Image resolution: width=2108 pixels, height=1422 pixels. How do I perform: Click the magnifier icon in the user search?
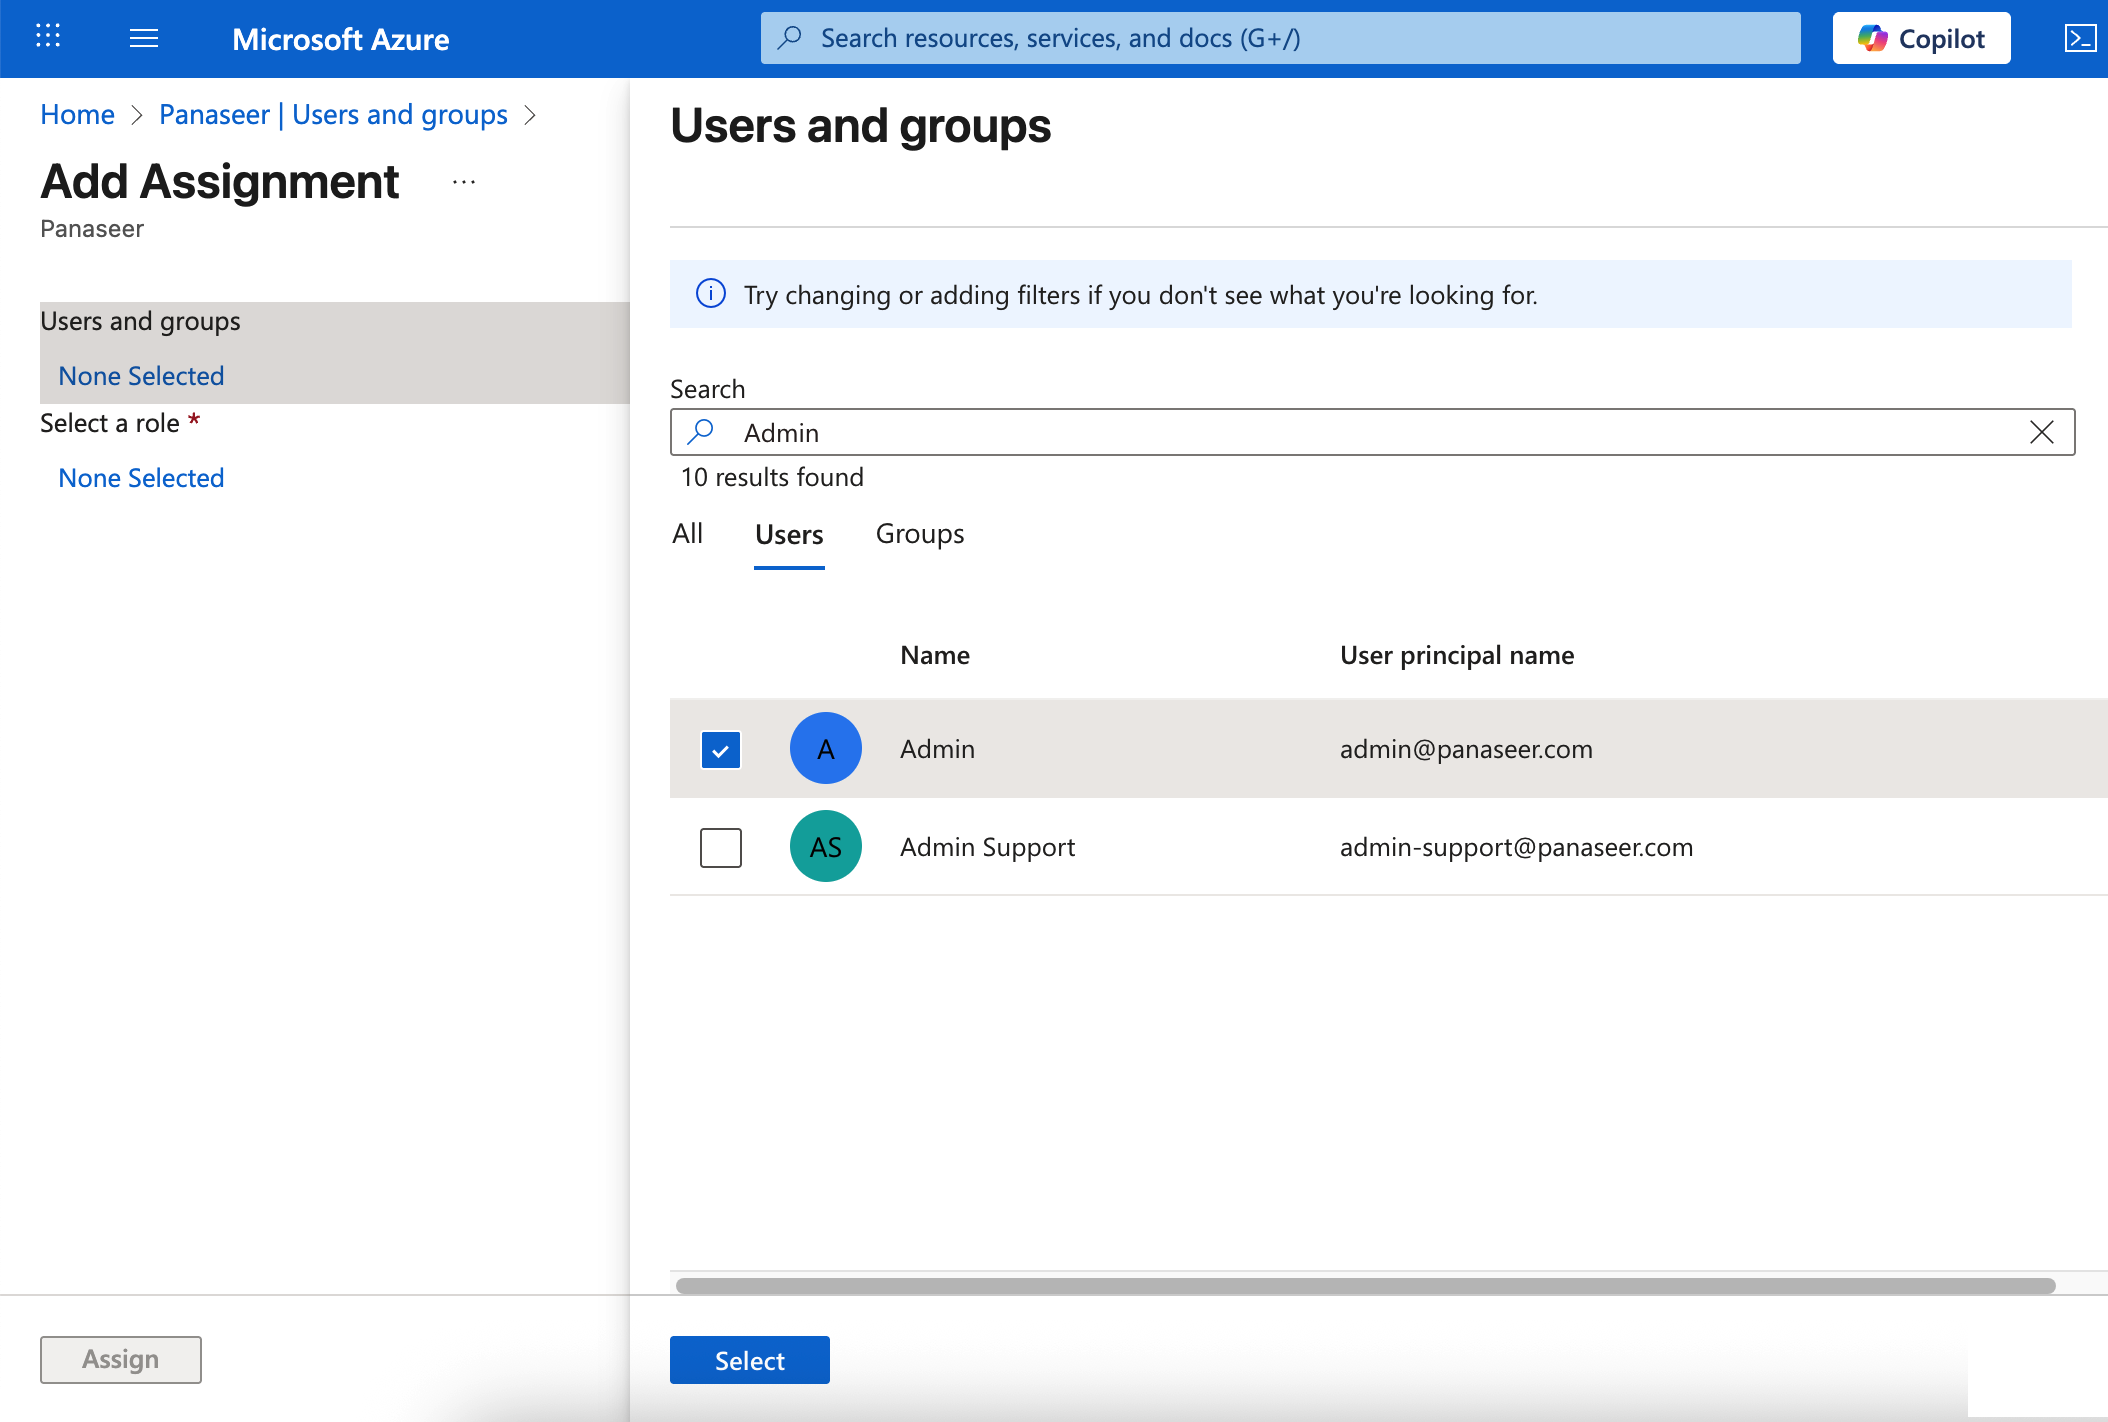701,432
